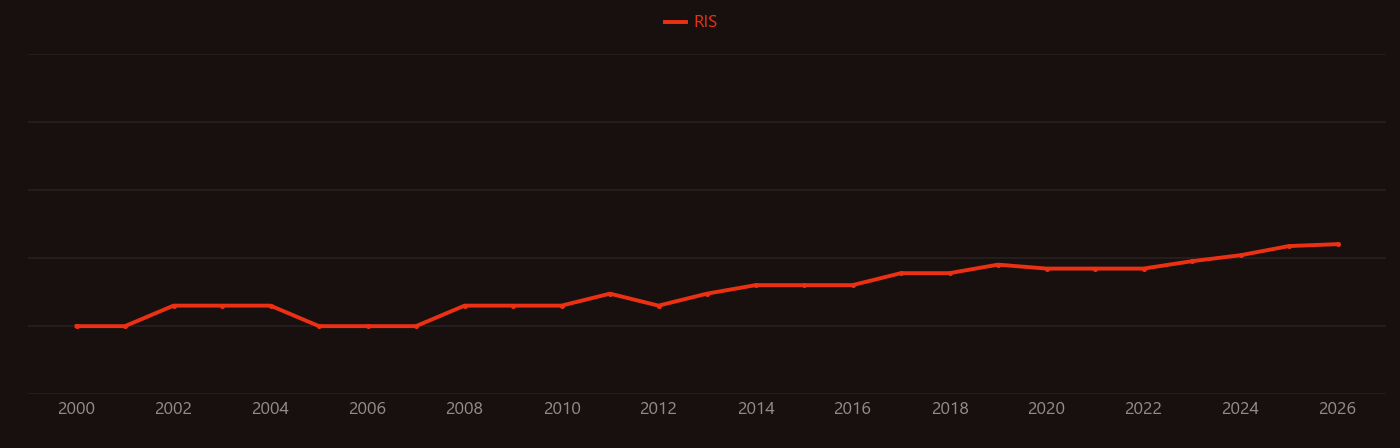
Task: Click the 2024 x-axis label
Action: pos(1240,409)
